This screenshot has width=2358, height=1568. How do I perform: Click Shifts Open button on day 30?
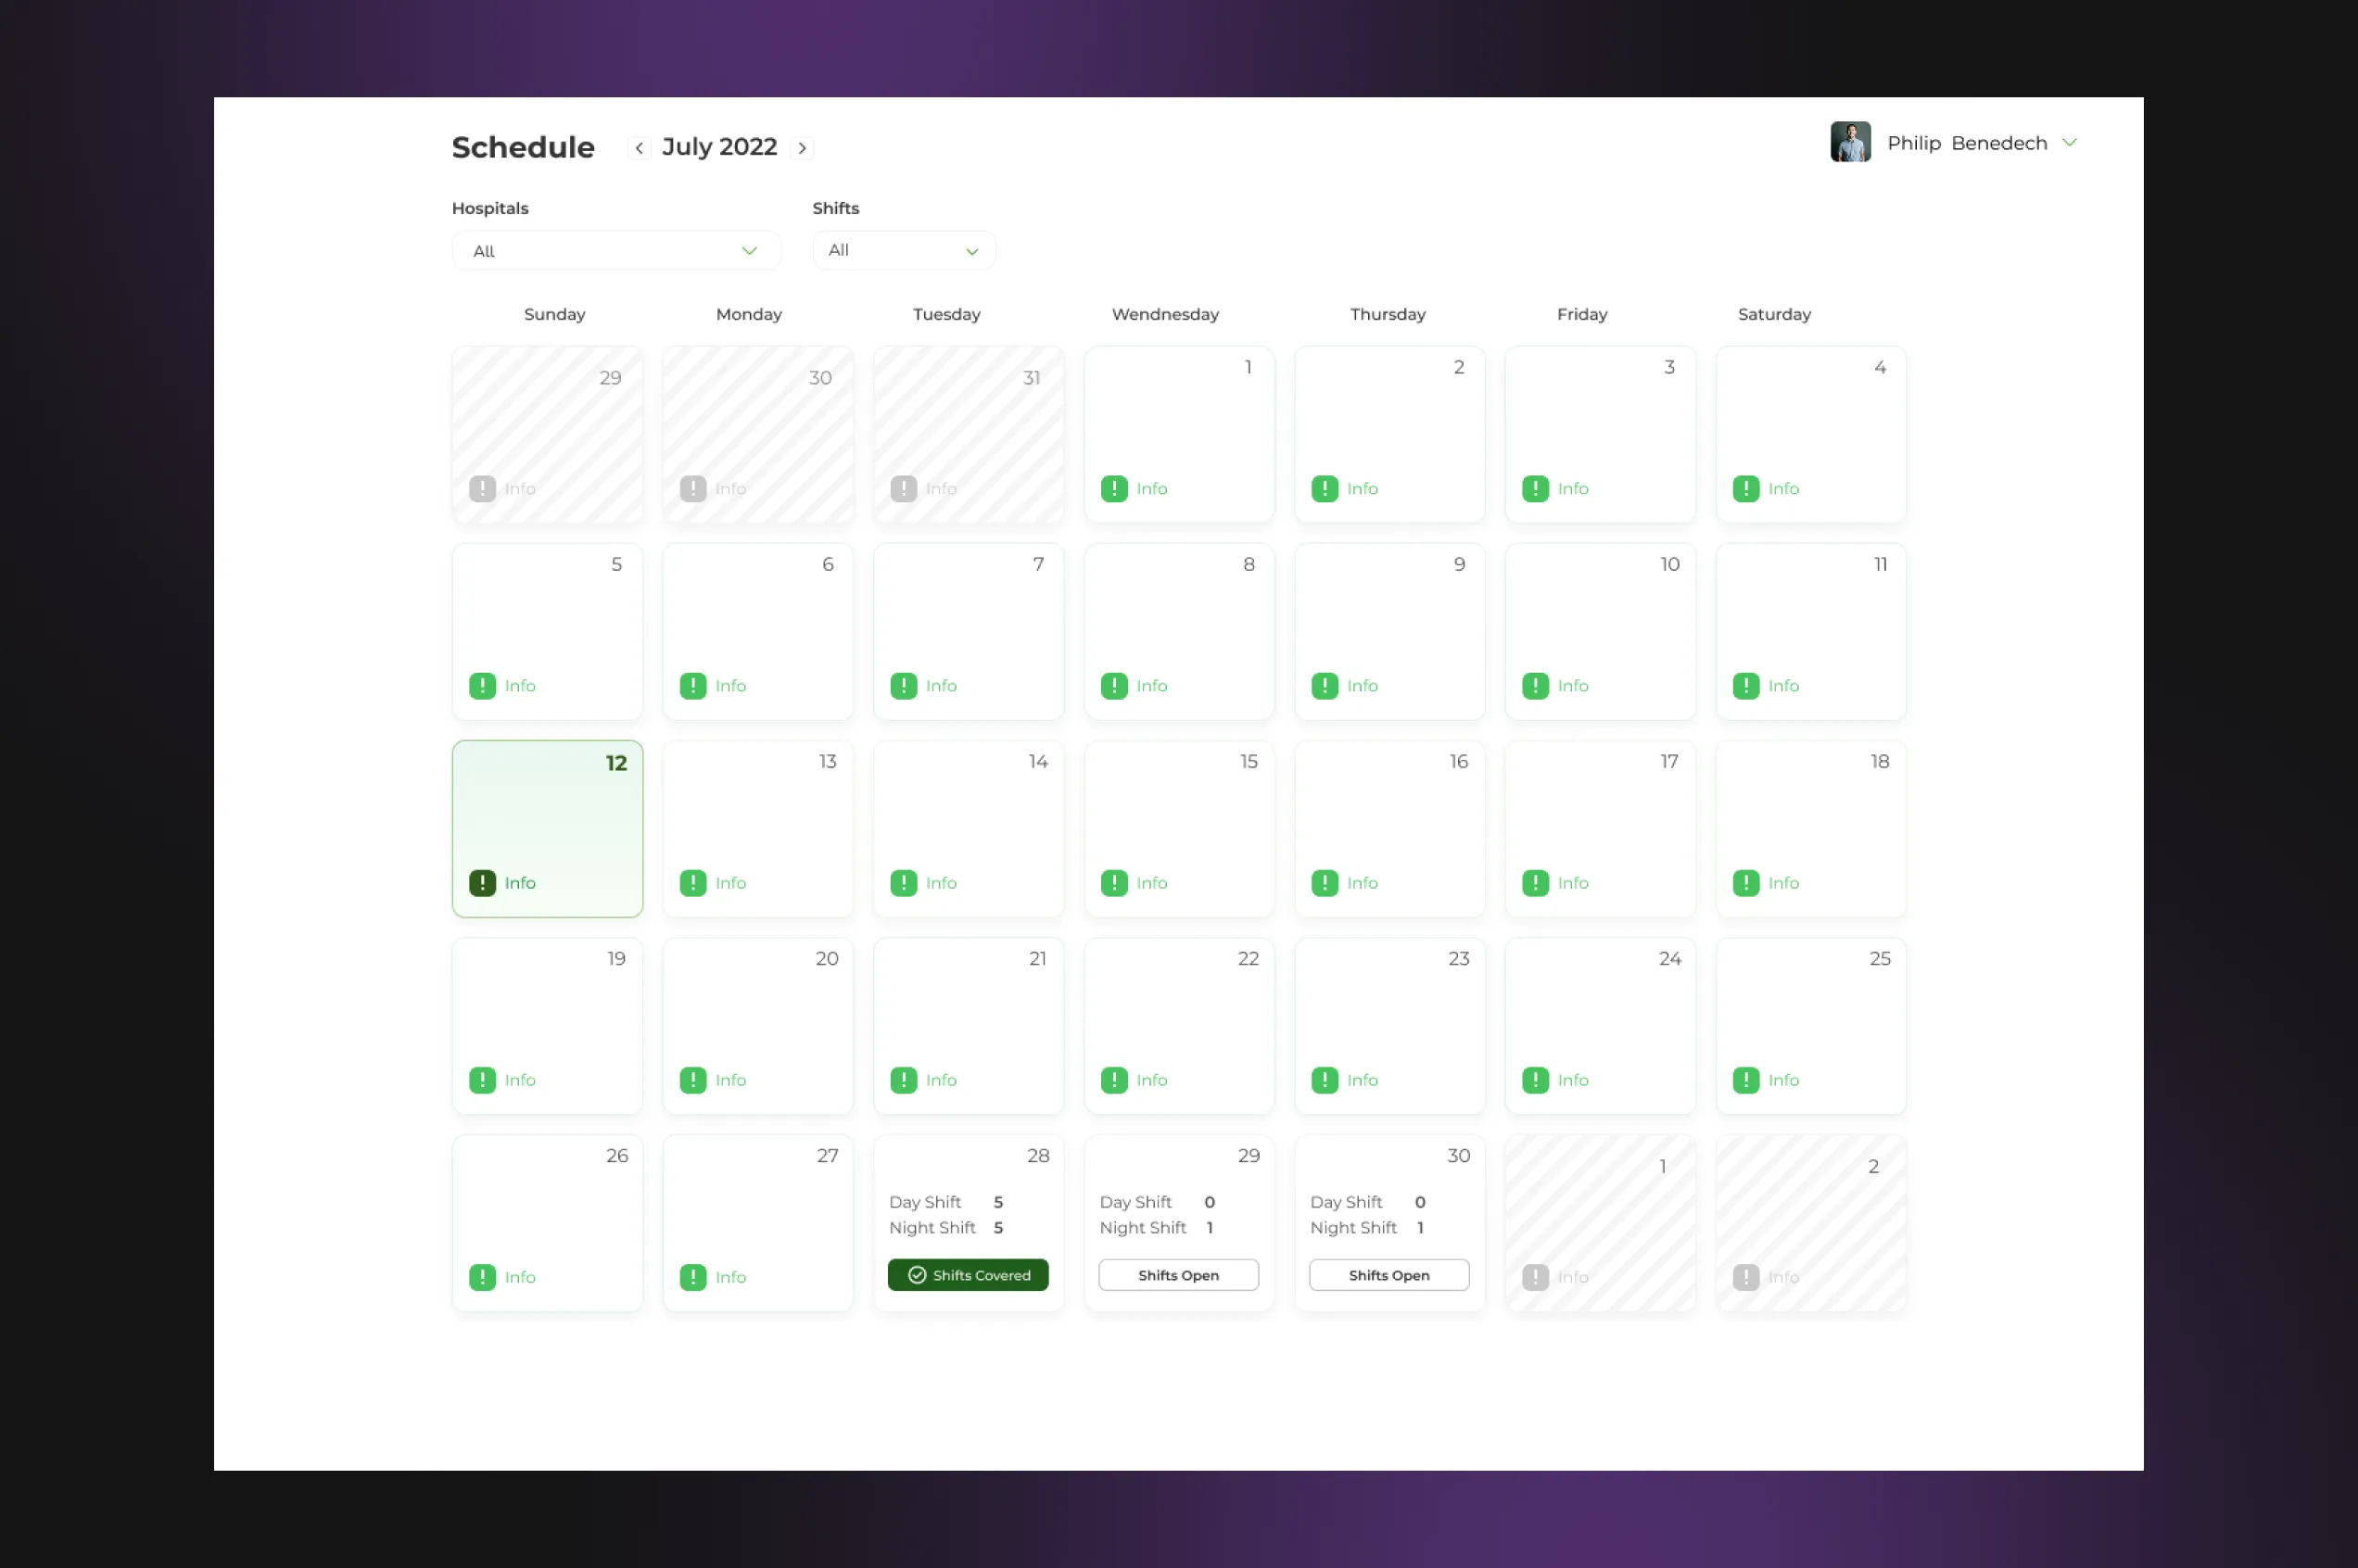pyautogui.click(x=1389, y=1275)
